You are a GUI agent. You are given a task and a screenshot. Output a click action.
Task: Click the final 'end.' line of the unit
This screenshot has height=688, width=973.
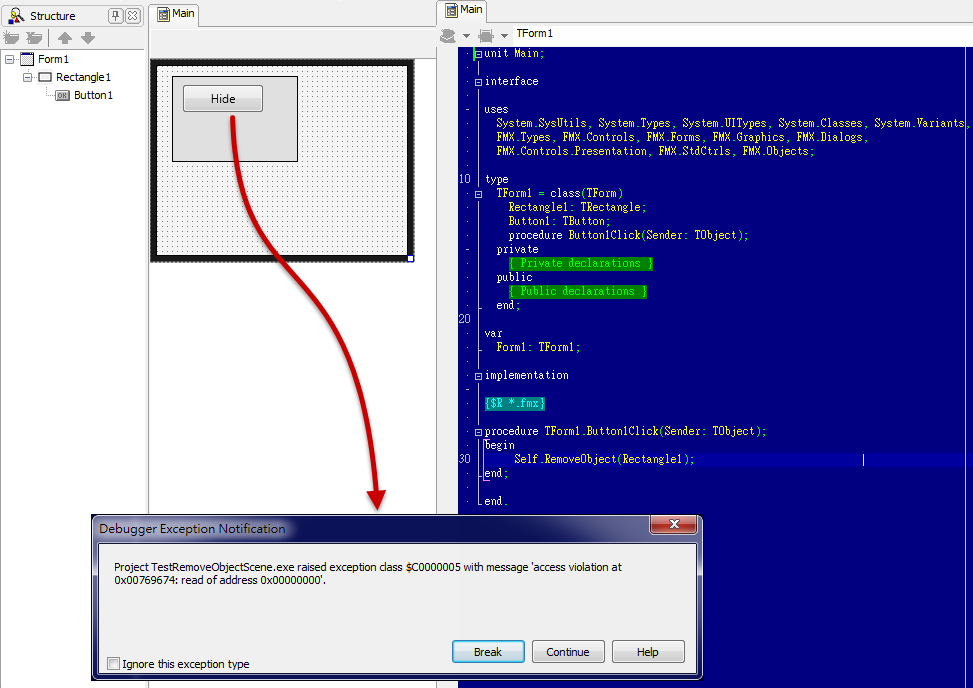[x=496, y=501]
